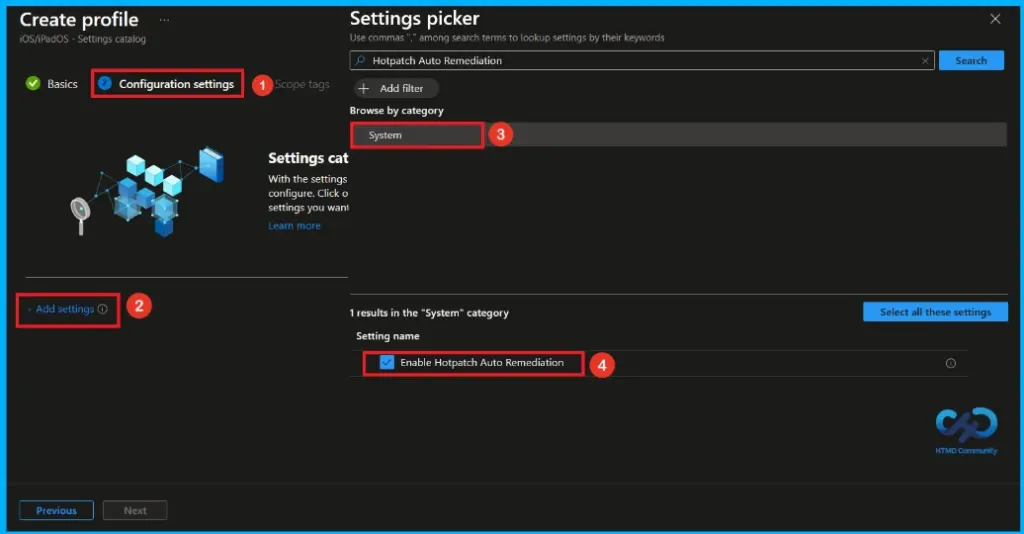
Task: Click the info icon beside Add settings
Action: (x=103, y=309)
